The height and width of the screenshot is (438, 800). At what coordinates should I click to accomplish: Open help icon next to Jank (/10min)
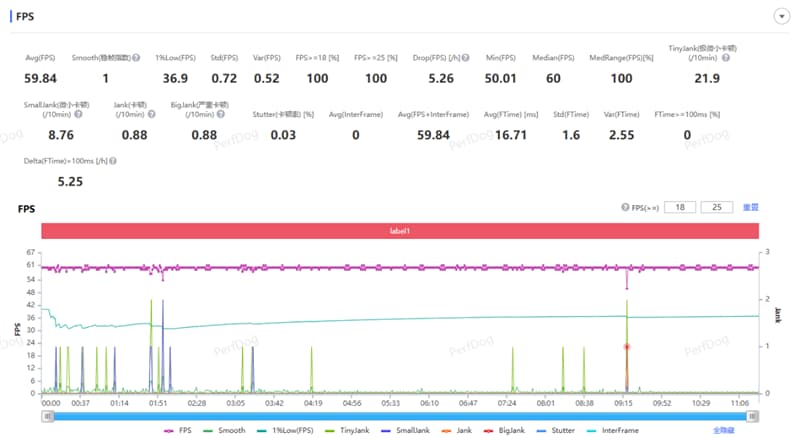point(152,114)
